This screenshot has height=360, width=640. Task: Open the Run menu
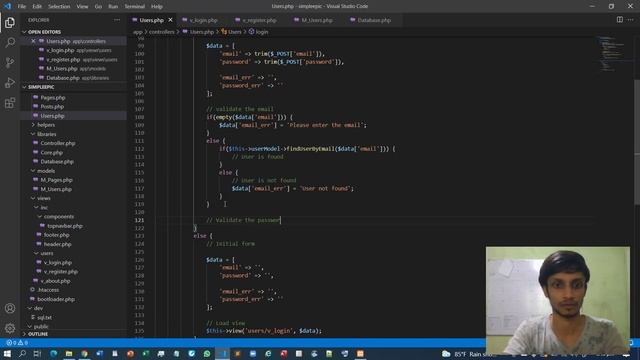coord(113,7)
